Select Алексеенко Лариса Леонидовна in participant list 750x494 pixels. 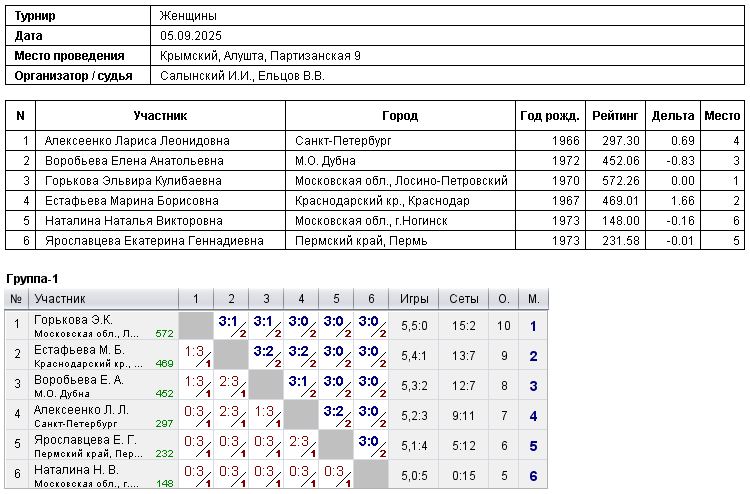(137, 141)
